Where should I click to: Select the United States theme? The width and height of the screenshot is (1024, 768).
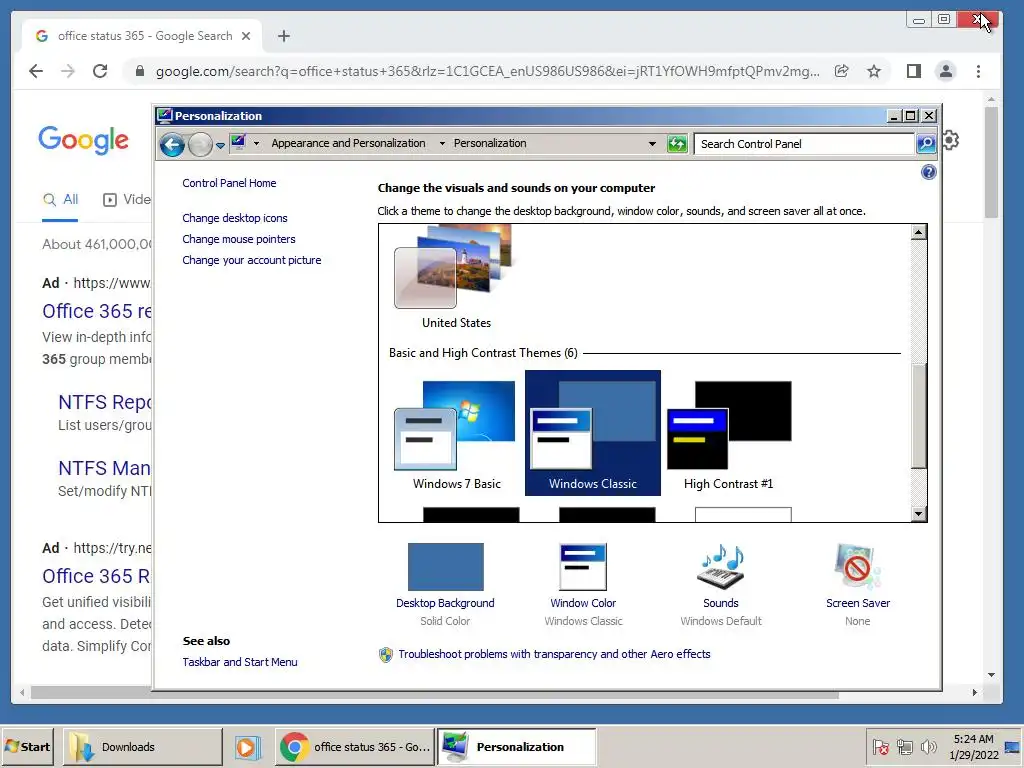456,278
